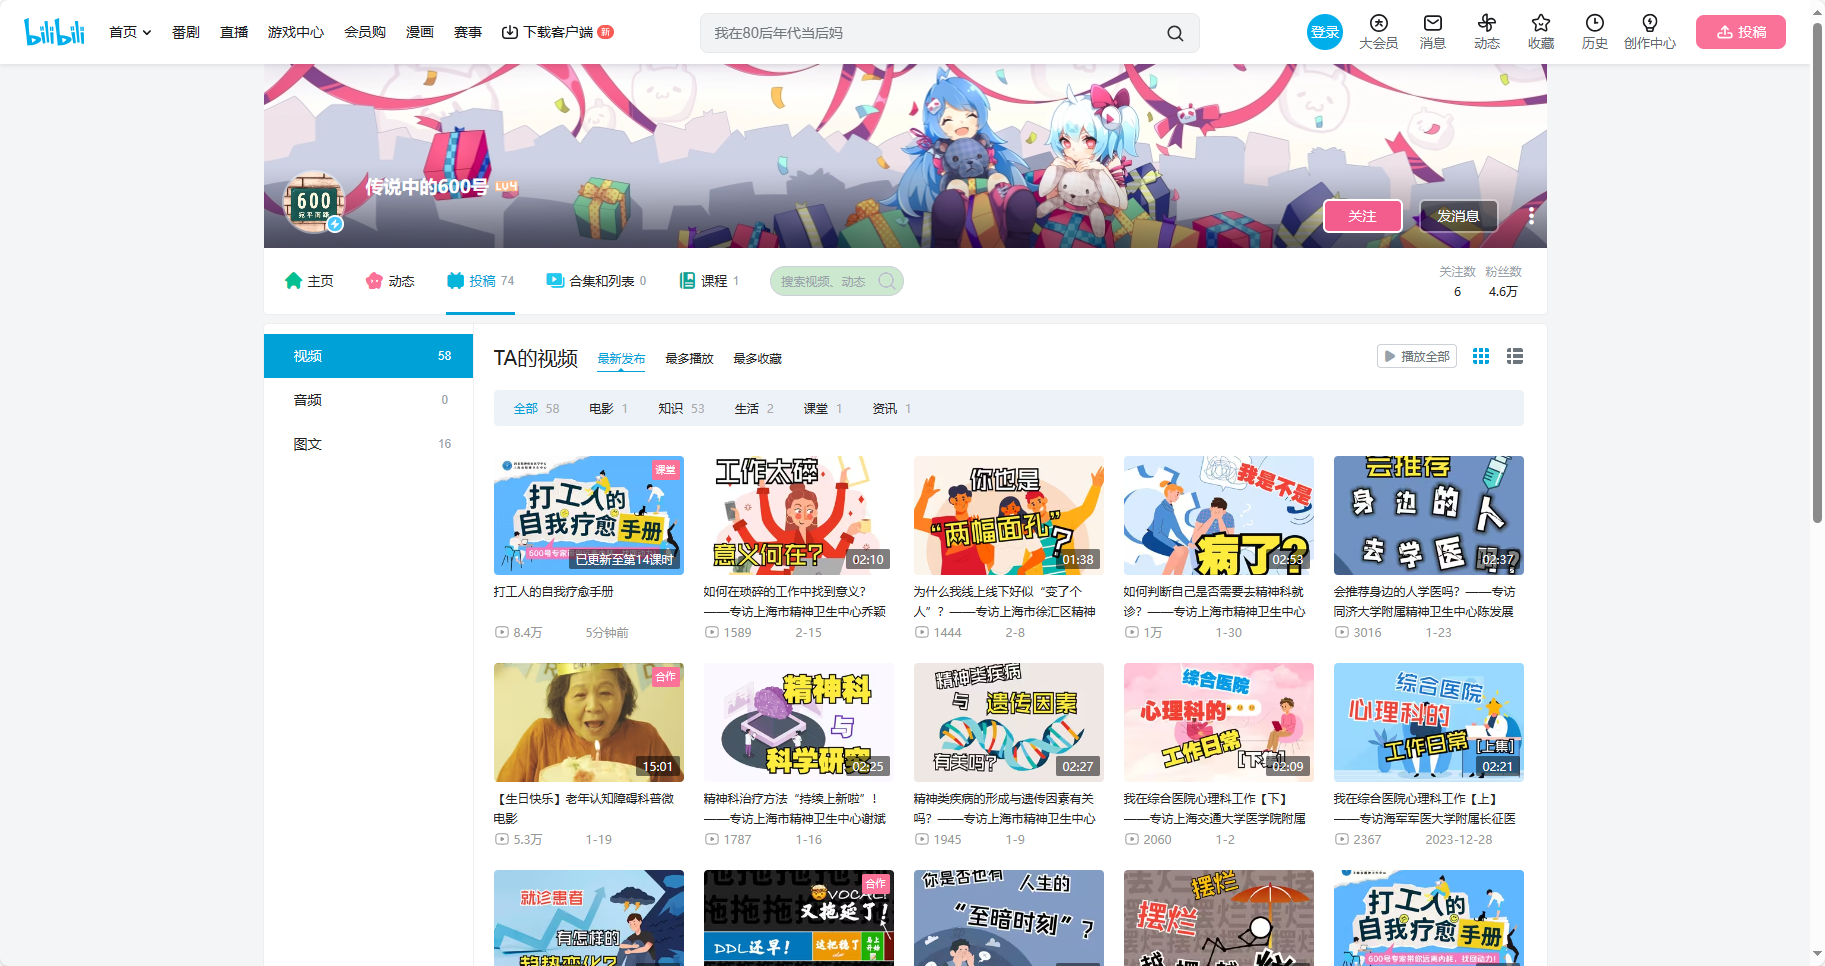The width and height of the screenshot is (1825, 966).
Task: Open the 直播 menu item
Action: pos(234,32)
